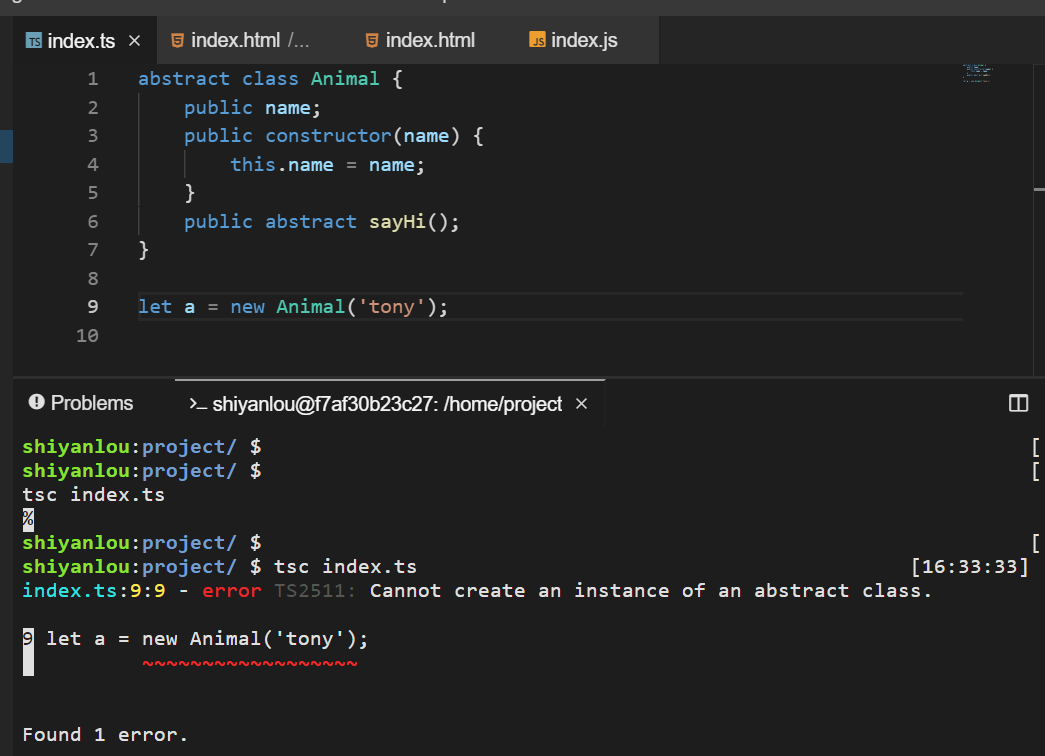This screenshot has width=1045, height=756.
Task: Click the "let a = new Animal('tony');" line in terminal output
Action: (207, 639)
